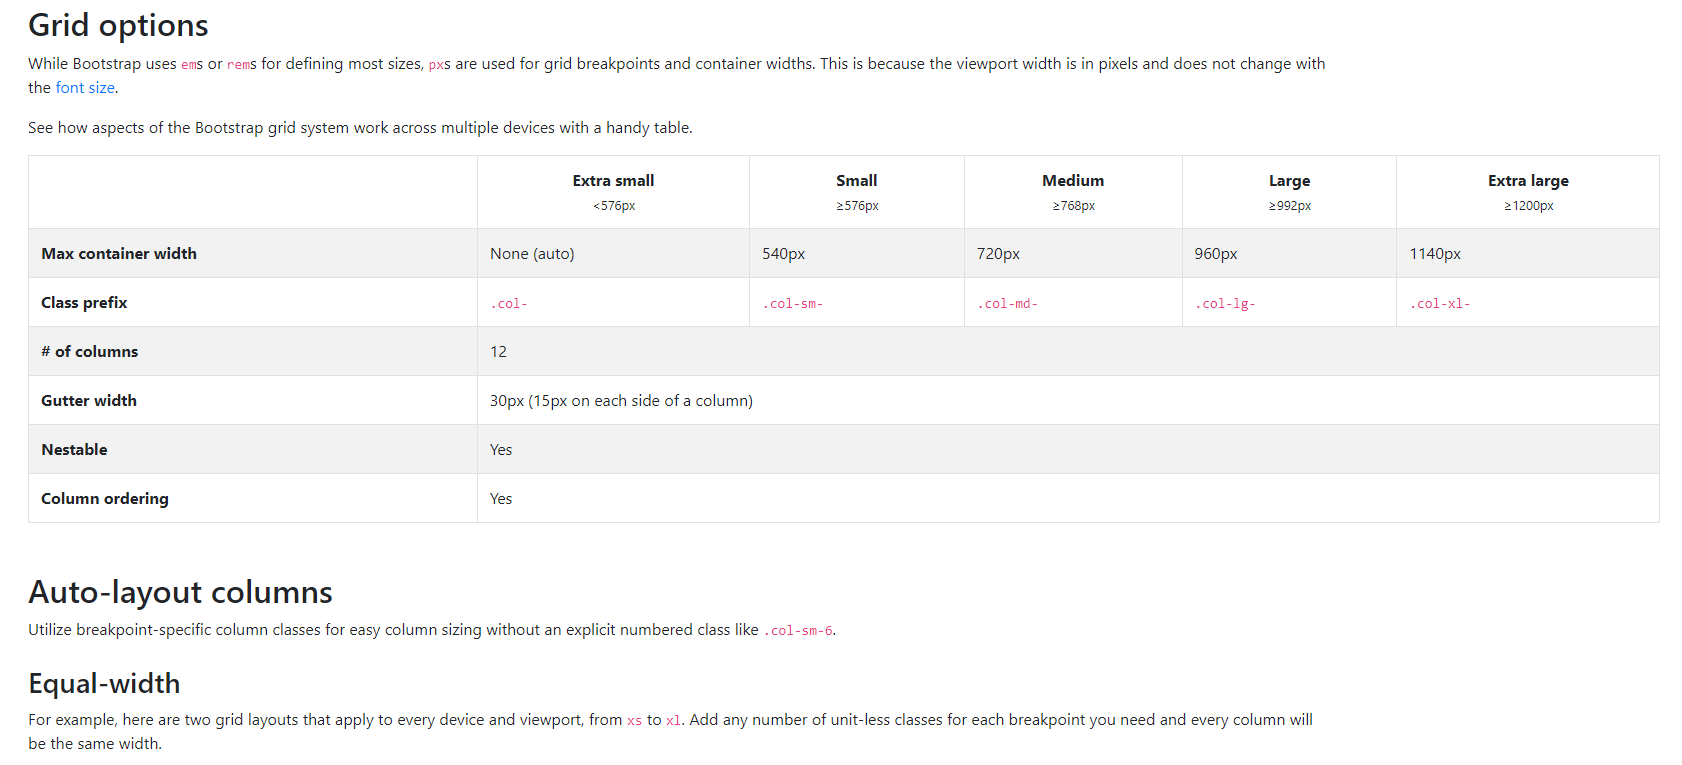Click the 'Max container width' row label

tap(119, 254)
